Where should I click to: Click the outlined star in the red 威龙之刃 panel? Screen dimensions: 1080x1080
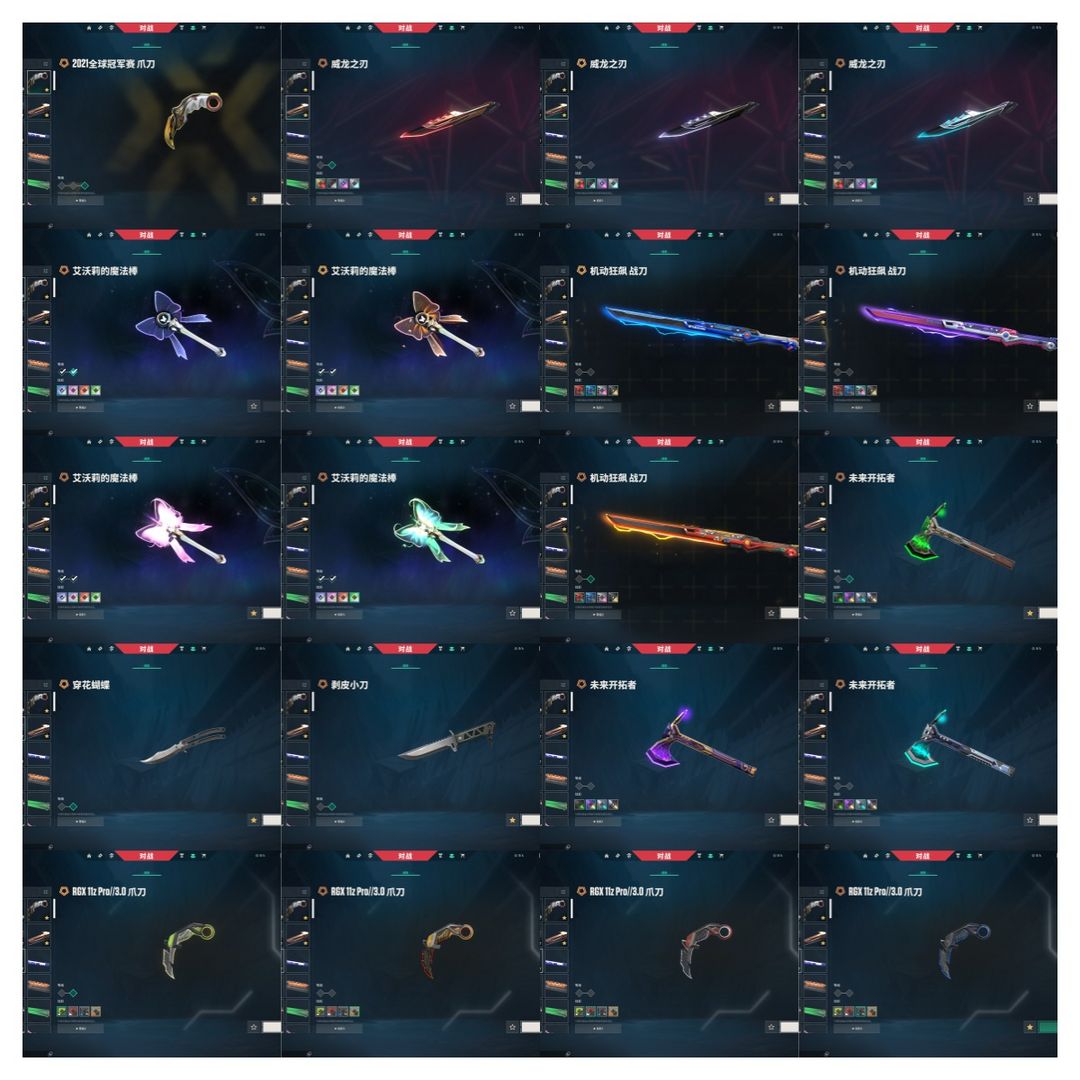(x=512, y=199)
